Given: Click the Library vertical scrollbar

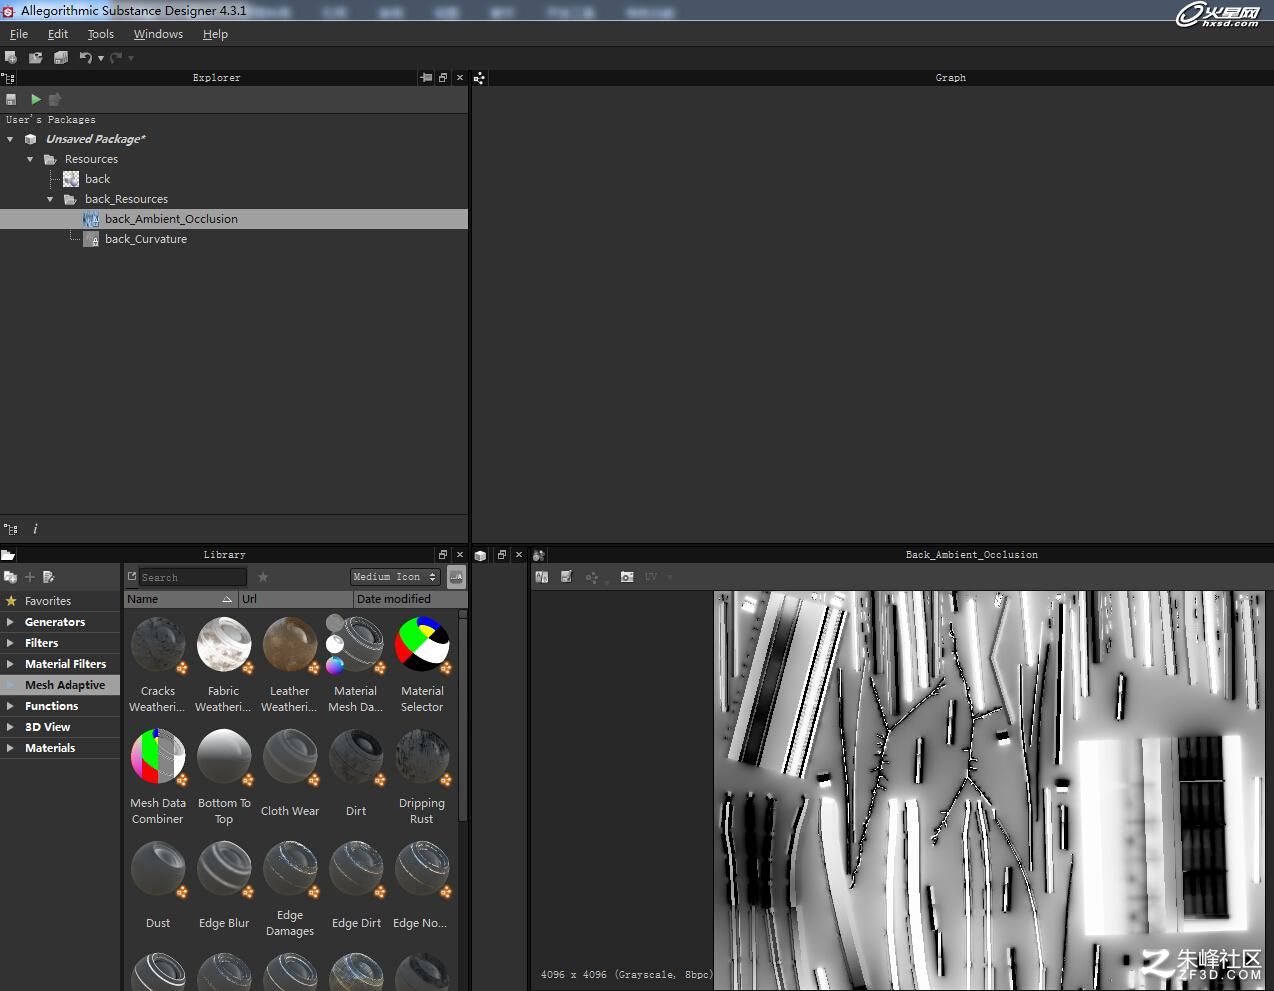Looking at the screenshot, I should [x=463, y=715].
